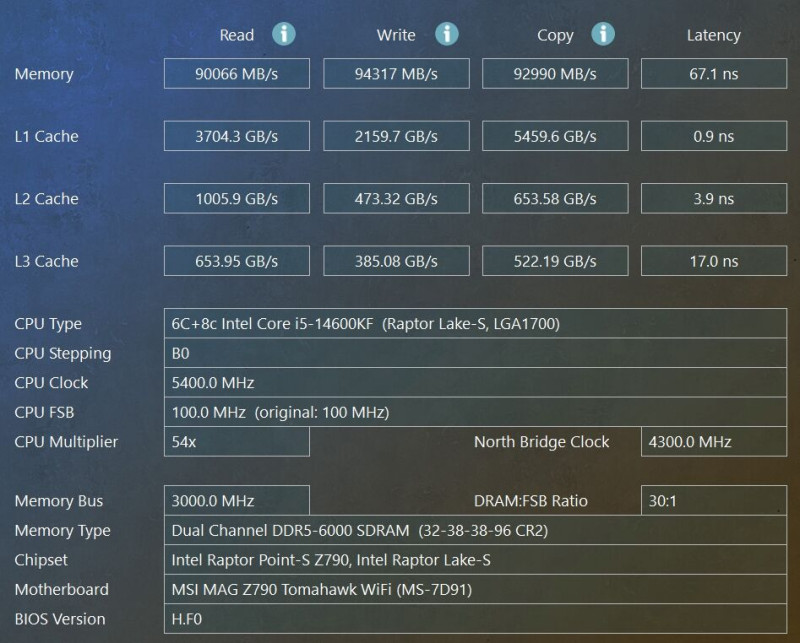Select L3 Cache read value 653.95 GB/s
Screen dimensions: 800x643
[x=237, y=261]
